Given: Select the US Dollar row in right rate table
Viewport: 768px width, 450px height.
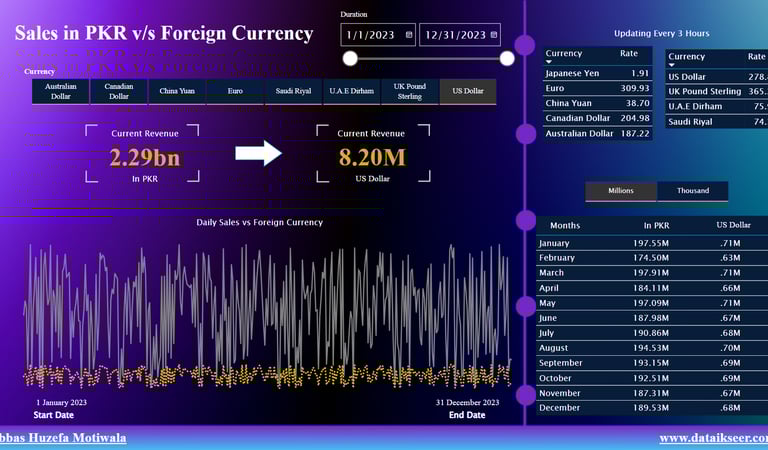Looking at the screenshot, I should [x=717, y=77].
